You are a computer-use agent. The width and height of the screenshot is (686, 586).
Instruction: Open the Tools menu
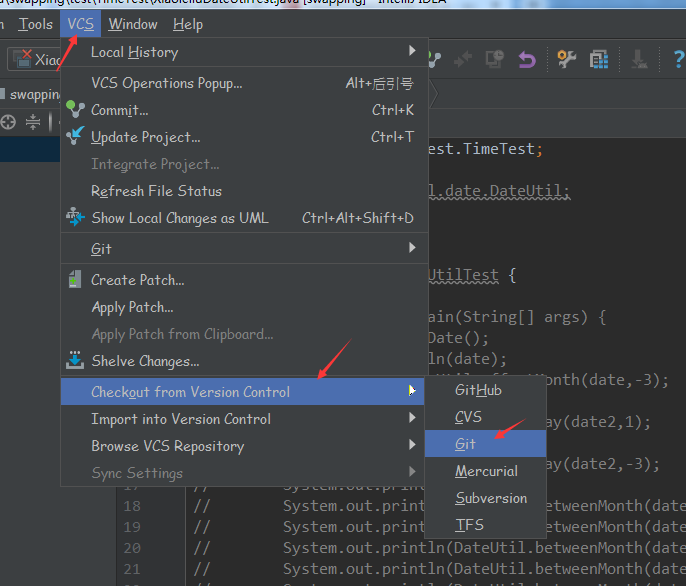pos(35,24)
